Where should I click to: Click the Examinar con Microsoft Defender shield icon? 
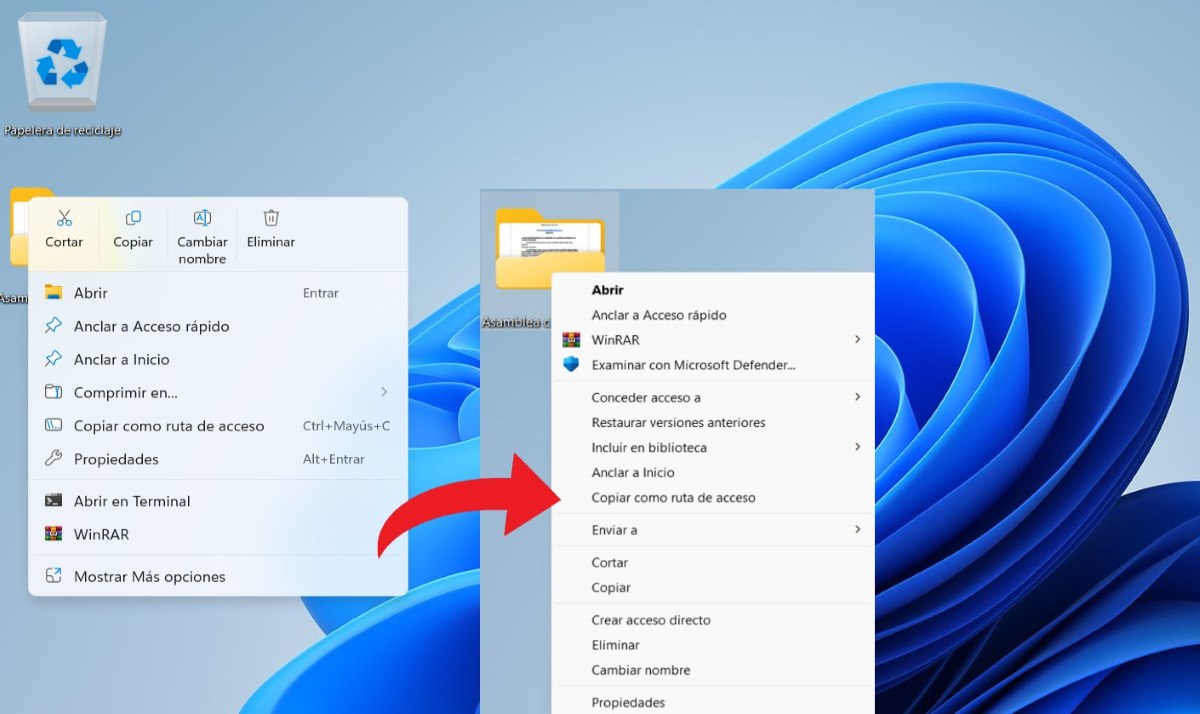click(x=570, y=364)
